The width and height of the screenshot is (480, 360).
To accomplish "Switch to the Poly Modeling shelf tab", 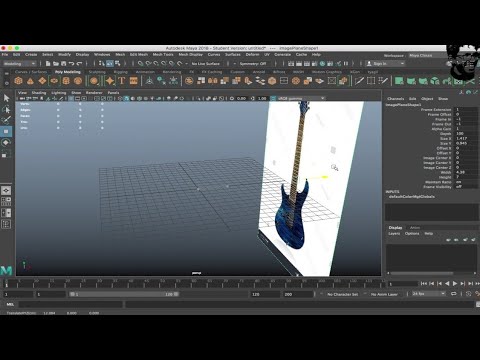I will pos(68,72).
